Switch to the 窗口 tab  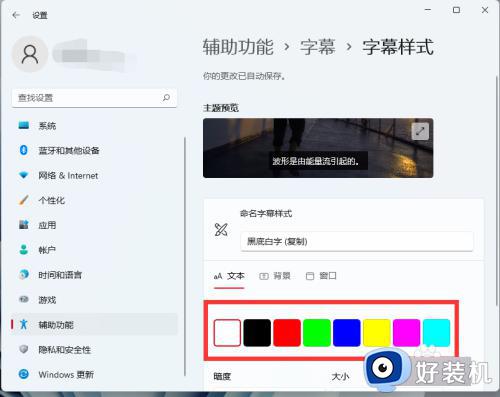(x=321, y=276)
